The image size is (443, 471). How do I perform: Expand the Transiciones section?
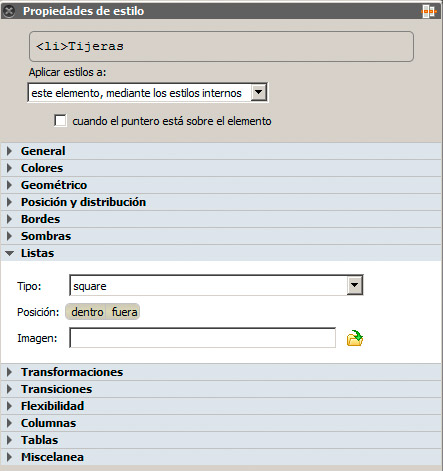click(x=221, y=389)
